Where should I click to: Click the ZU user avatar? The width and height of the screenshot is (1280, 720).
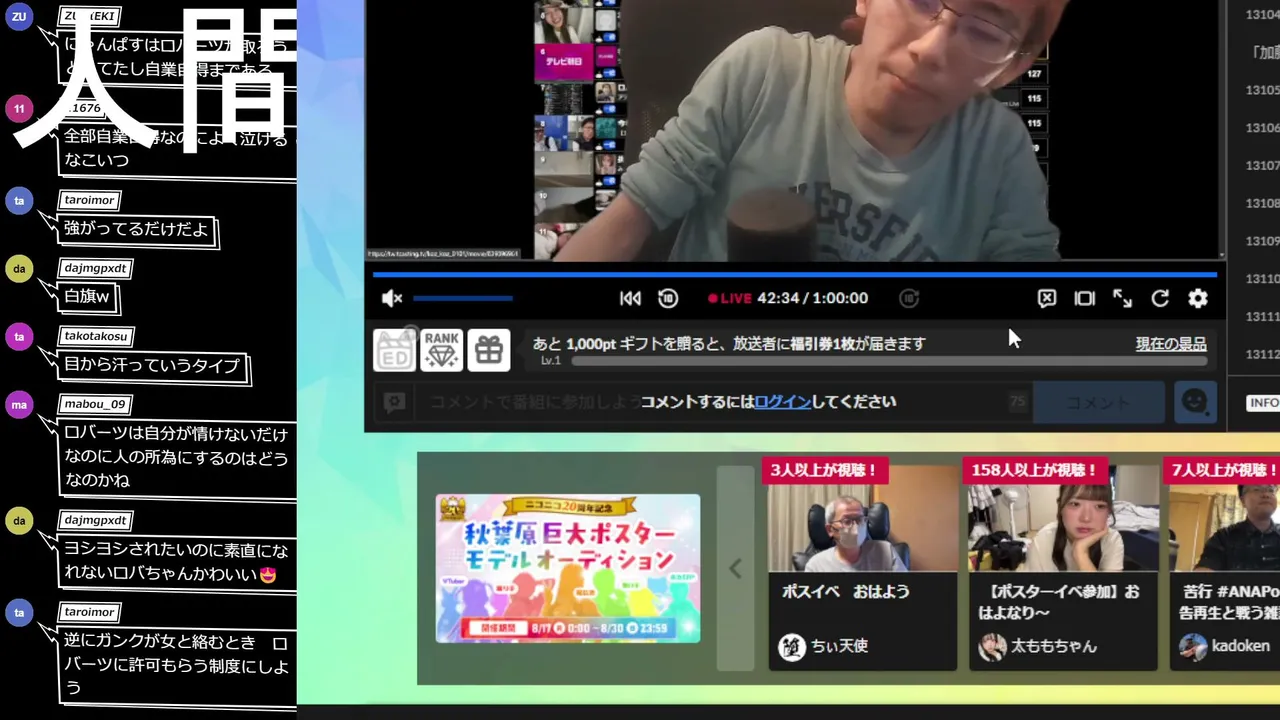[19, 16]
